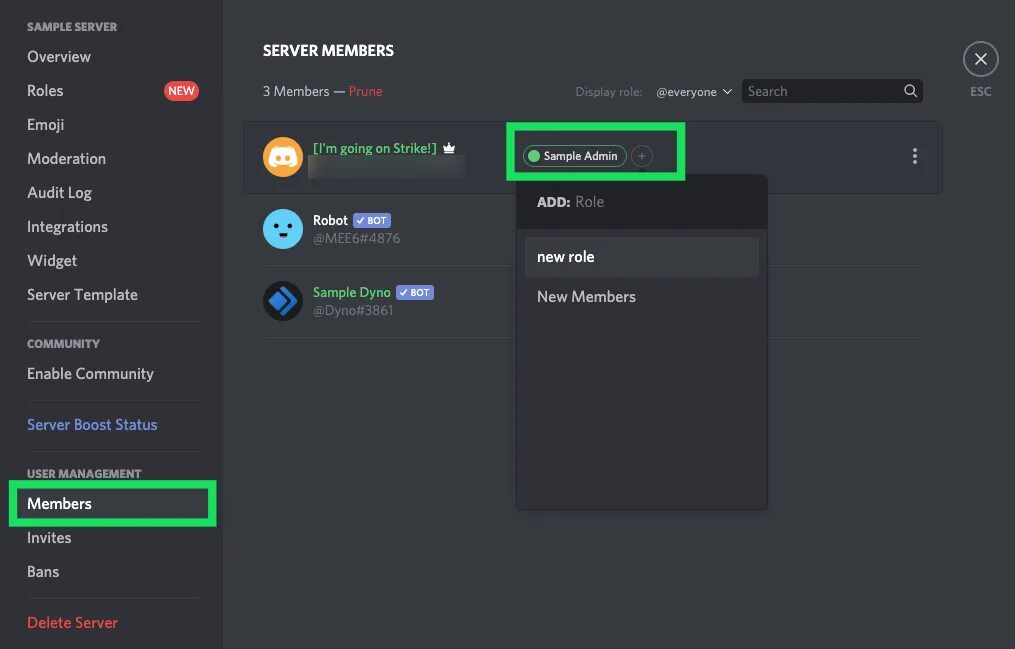
Task: Click the chevron arrow next to @everyone
Action: tap(727, 92)
